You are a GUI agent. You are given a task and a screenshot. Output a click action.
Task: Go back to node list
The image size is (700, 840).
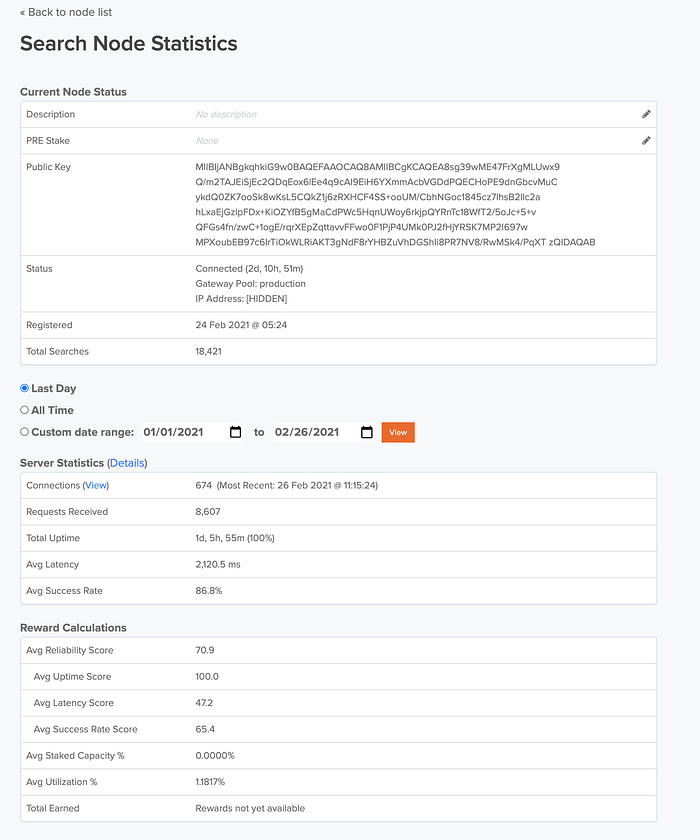(x=66, y=12)
